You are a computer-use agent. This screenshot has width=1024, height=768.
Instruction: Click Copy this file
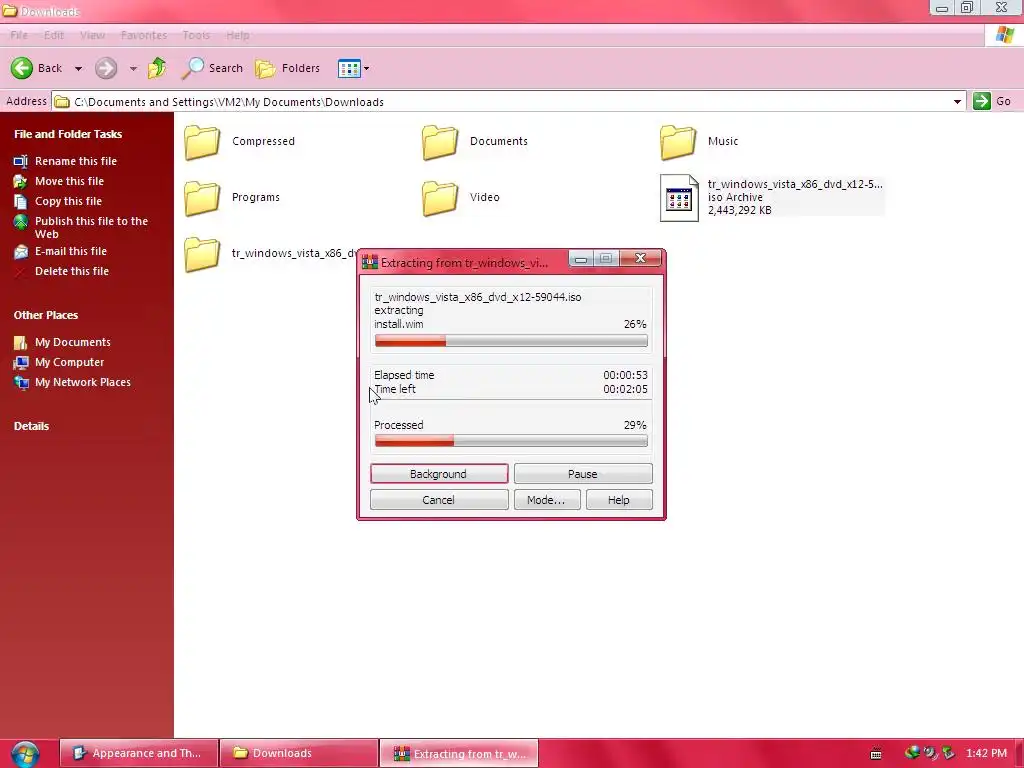[x=68, y=201]
